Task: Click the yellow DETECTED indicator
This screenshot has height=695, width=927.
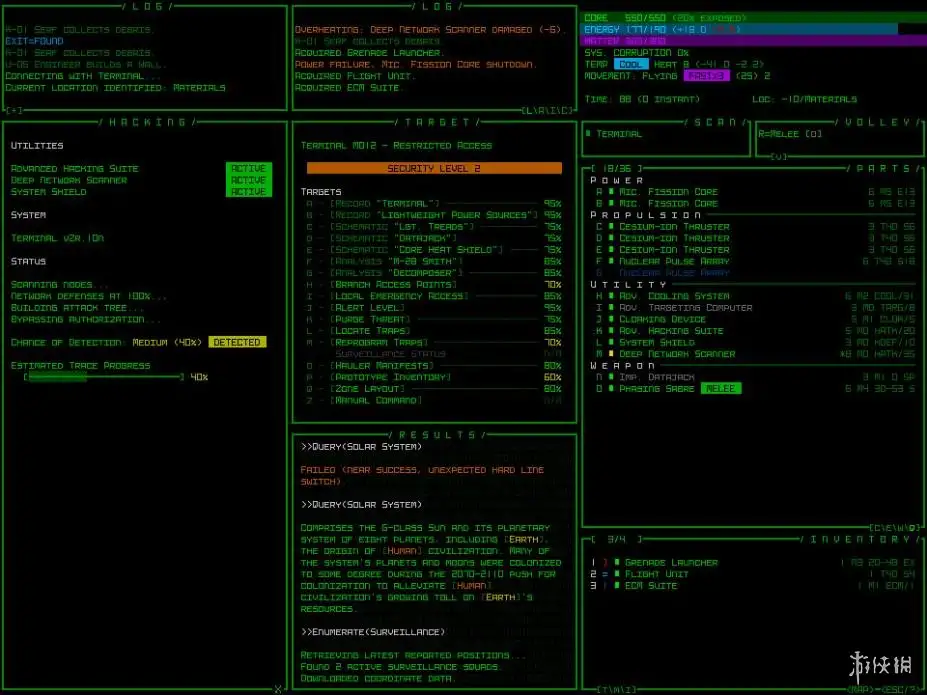Action: pyautogui.click(x=237, y=342)
